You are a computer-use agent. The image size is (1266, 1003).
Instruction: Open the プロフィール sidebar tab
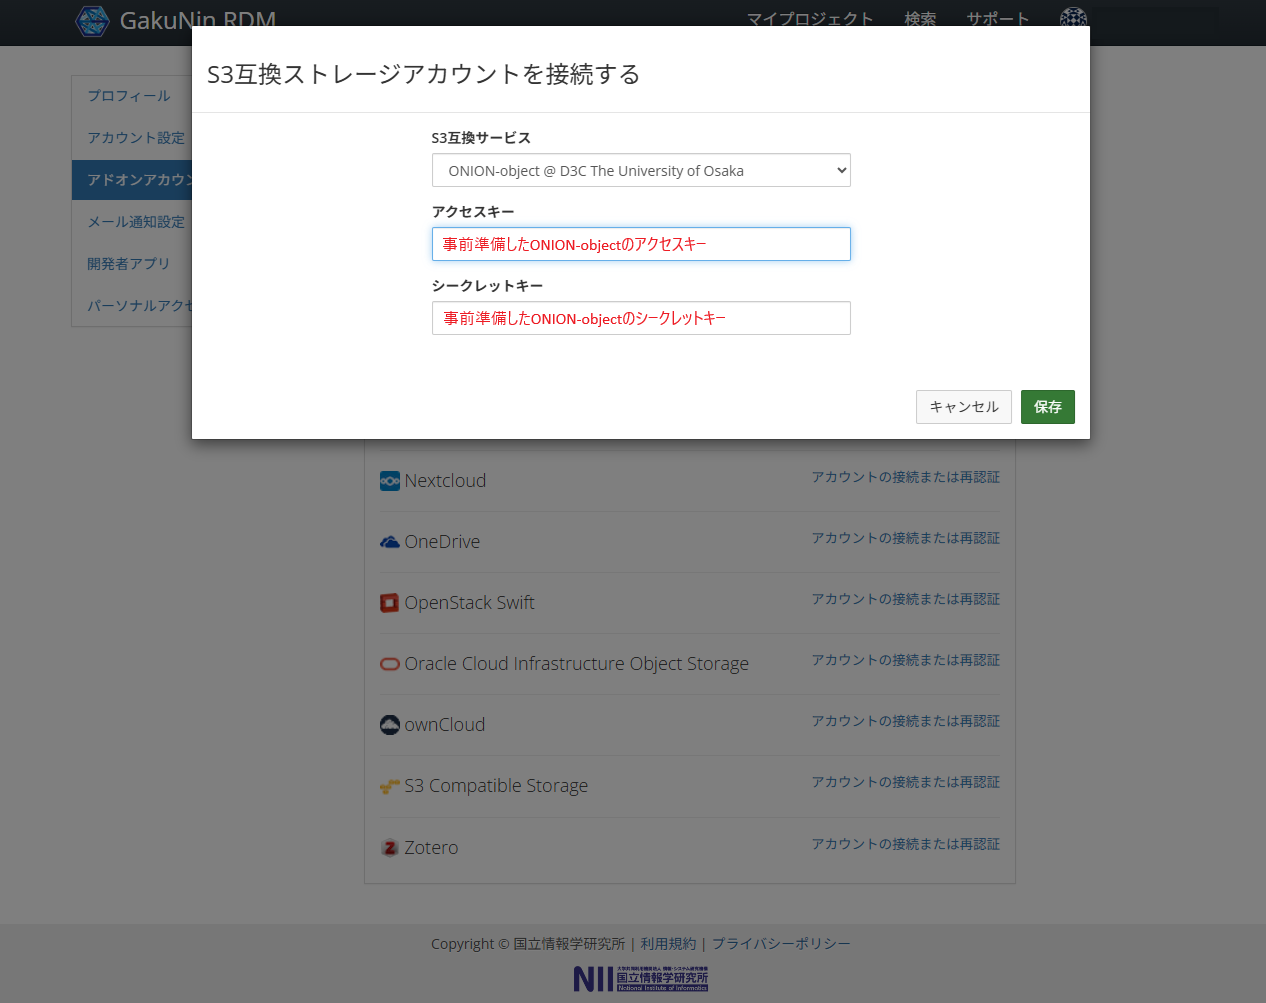(129, 96)
